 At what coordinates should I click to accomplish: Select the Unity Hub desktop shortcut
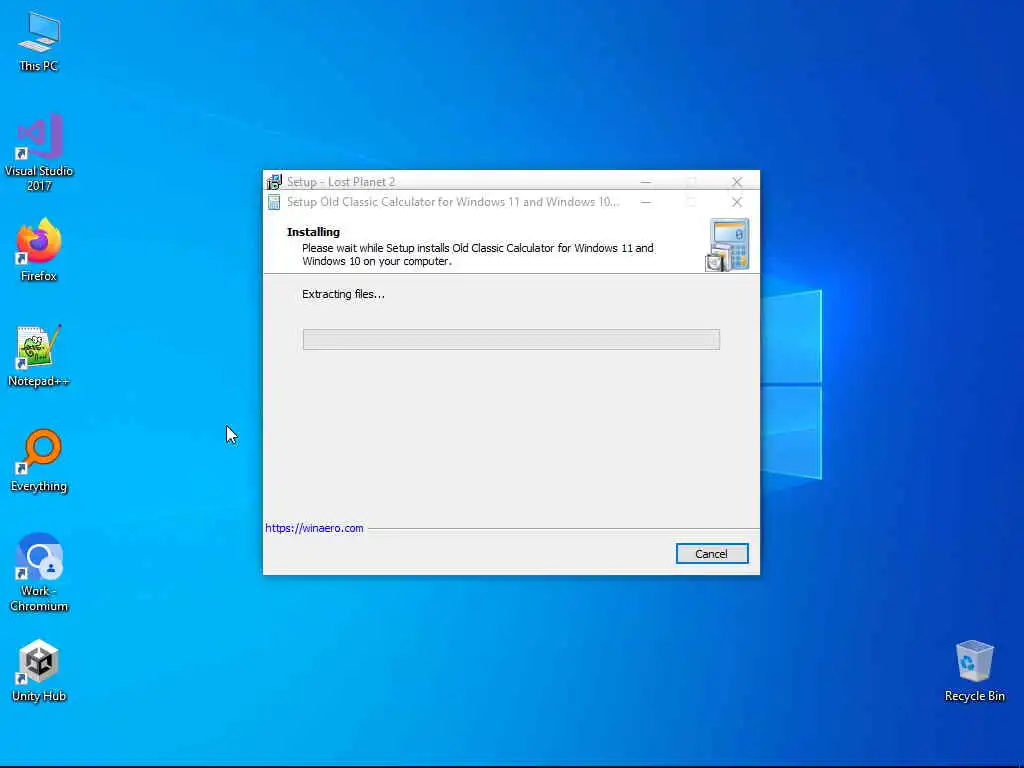coord(39,671)
